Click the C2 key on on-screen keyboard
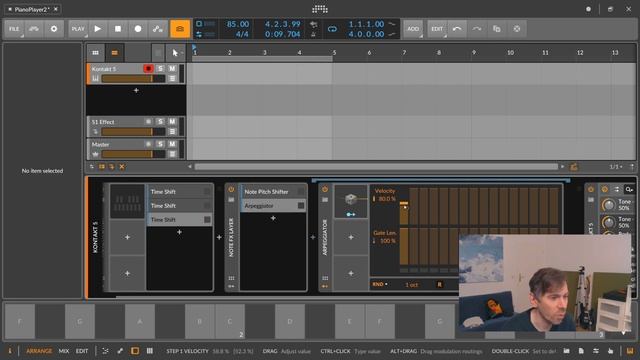Viewport: 640px width, 360px height. click(x=230, y=321)
